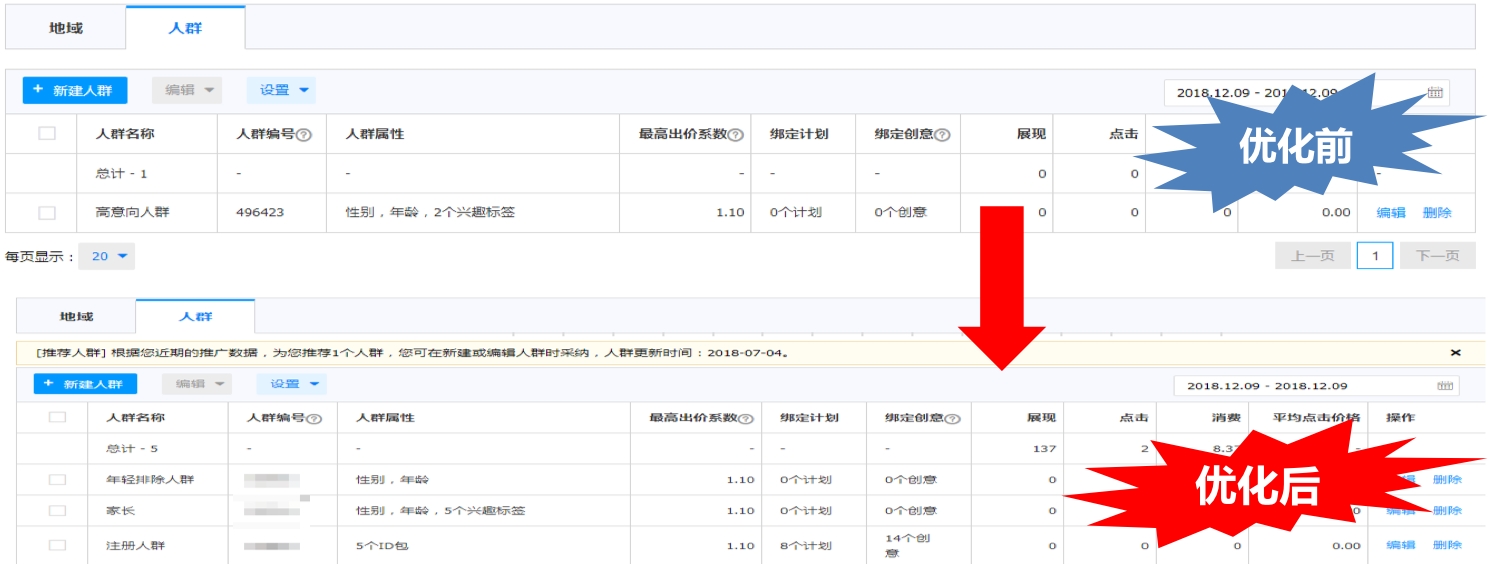Click the 总计 - 1 summary row label
This screenshot has height=564, width=1500.
[x=122, y=174]
